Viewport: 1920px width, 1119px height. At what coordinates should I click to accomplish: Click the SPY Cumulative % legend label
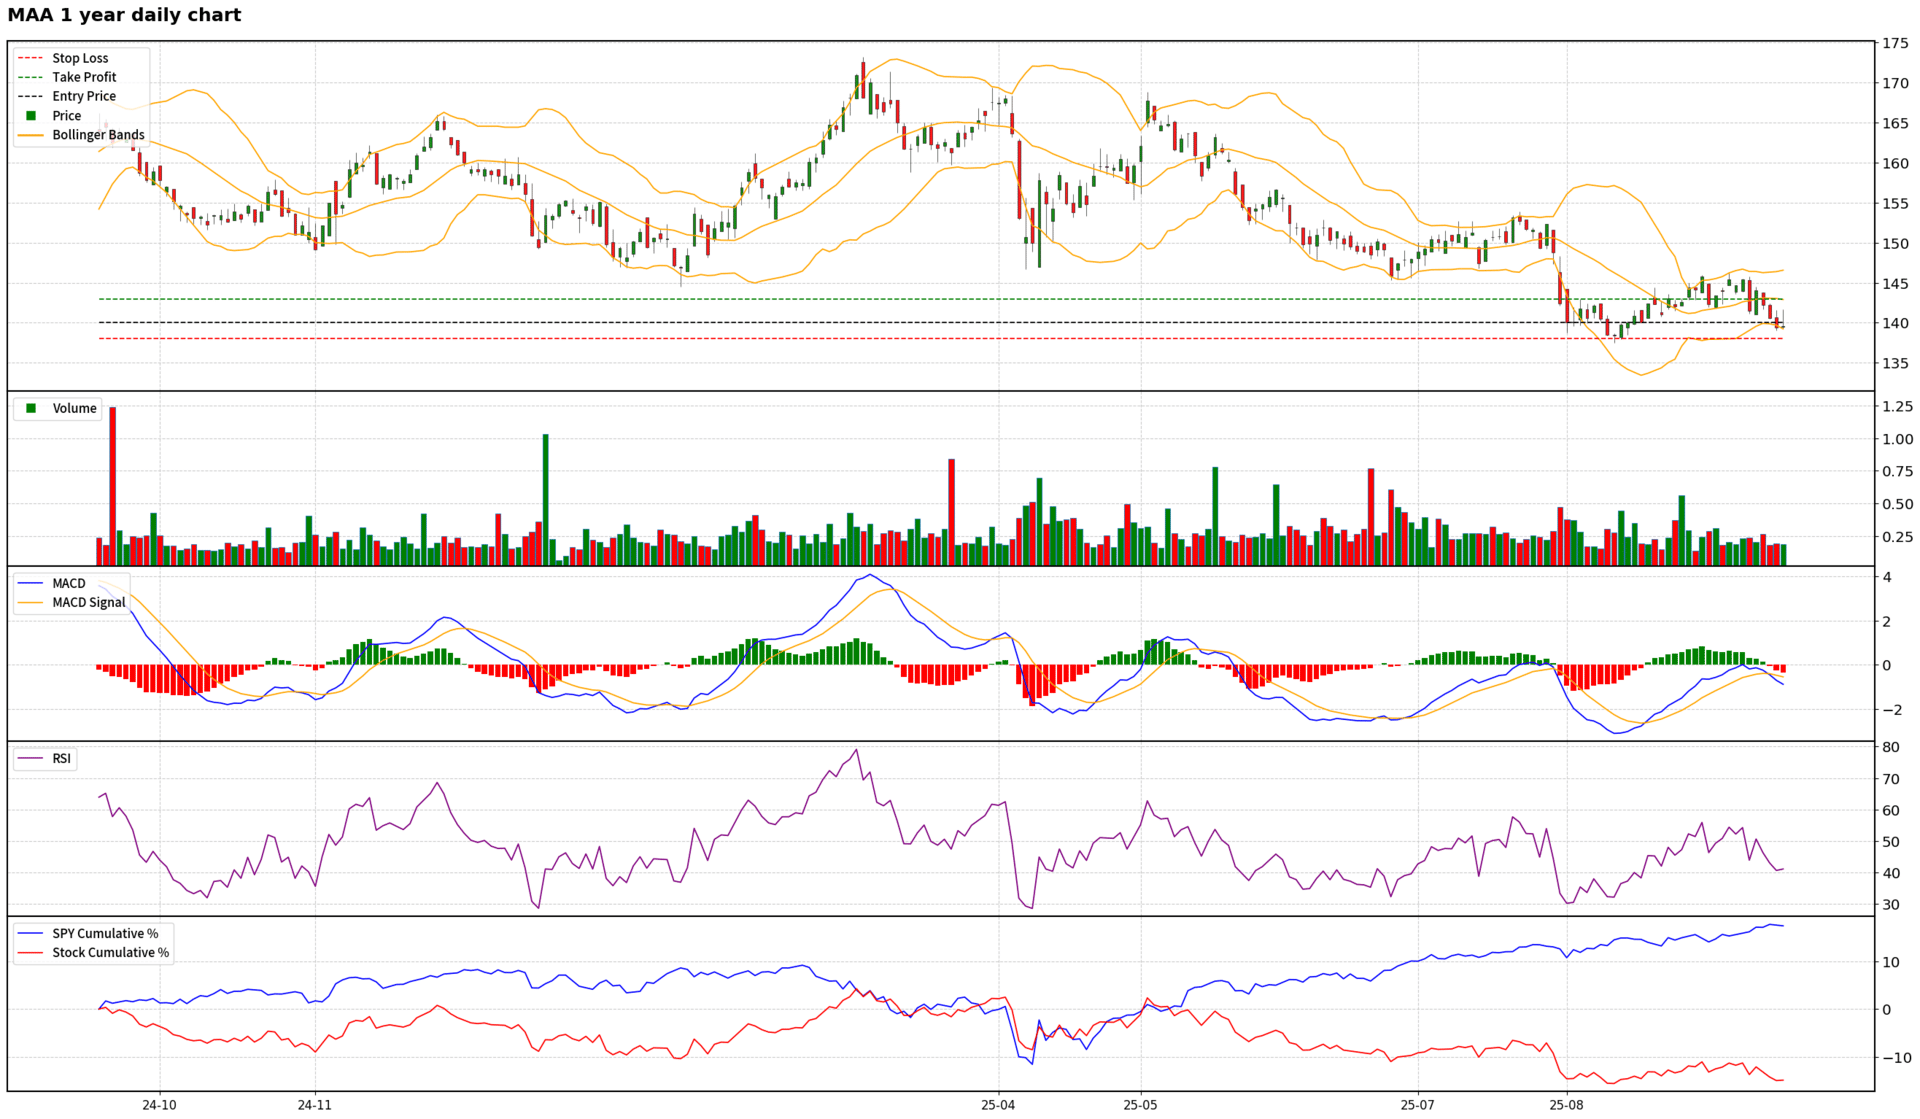pos(105,933)
